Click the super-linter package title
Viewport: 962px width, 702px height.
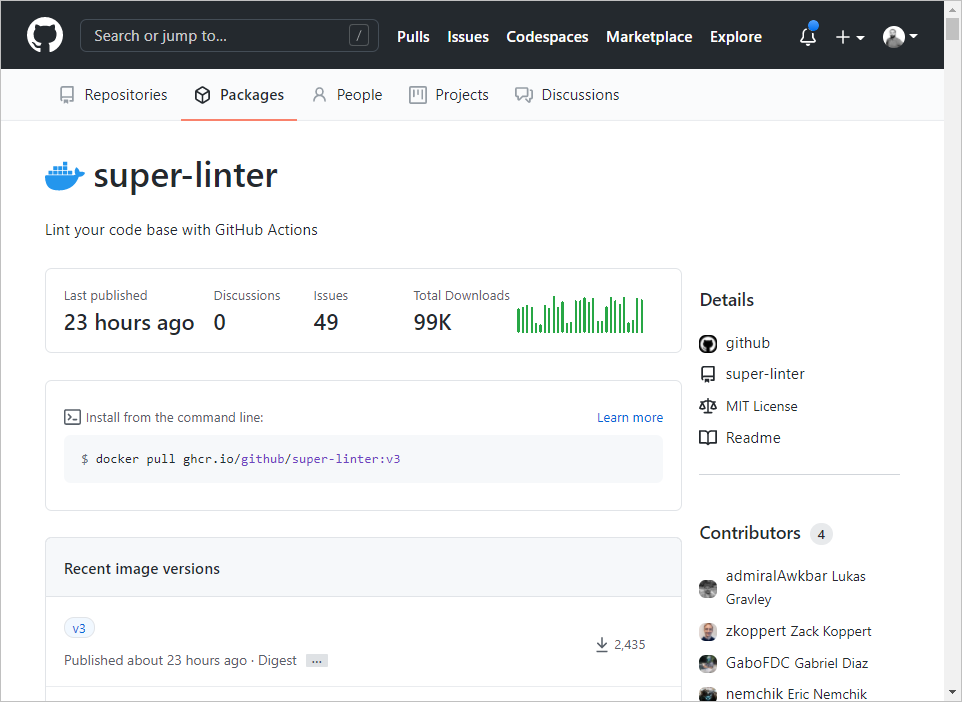185,176
